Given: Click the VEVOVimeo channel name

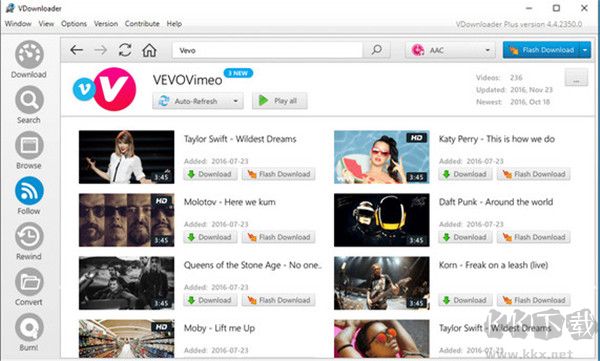Looking at the screenshot, I should [188, 80].
